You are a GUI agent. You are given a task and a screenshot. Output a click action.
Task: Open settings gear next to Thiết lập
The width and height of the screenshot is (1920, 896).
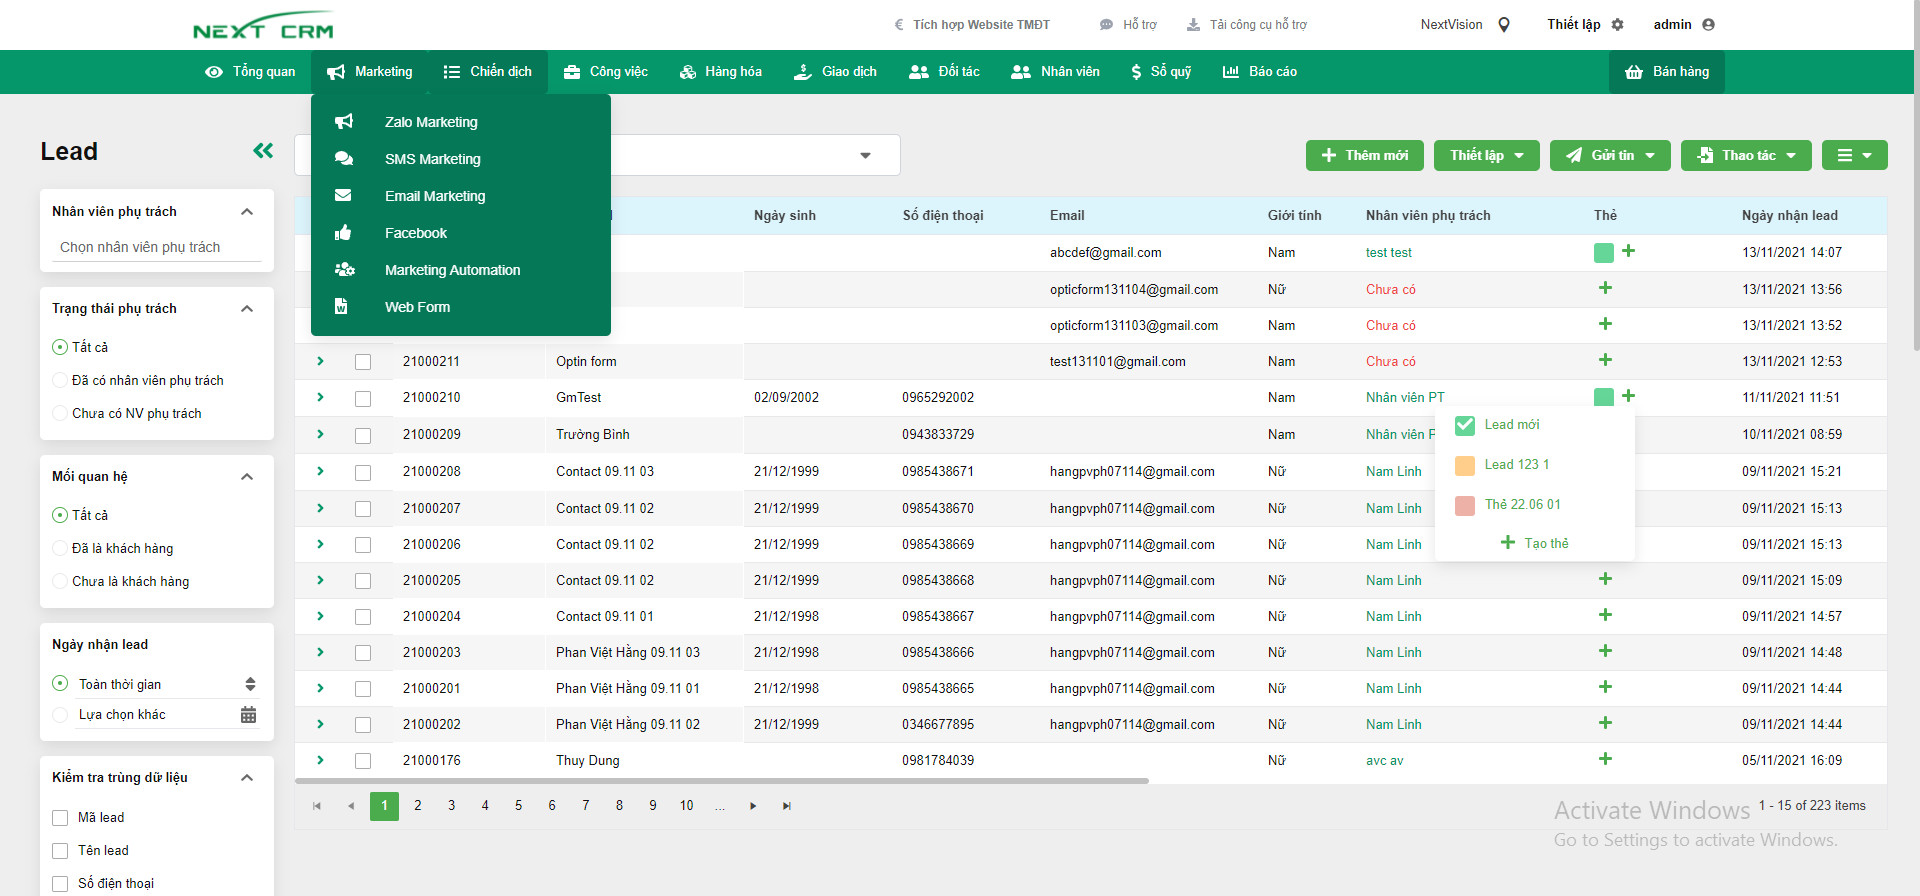click(x=1618, y=25)
